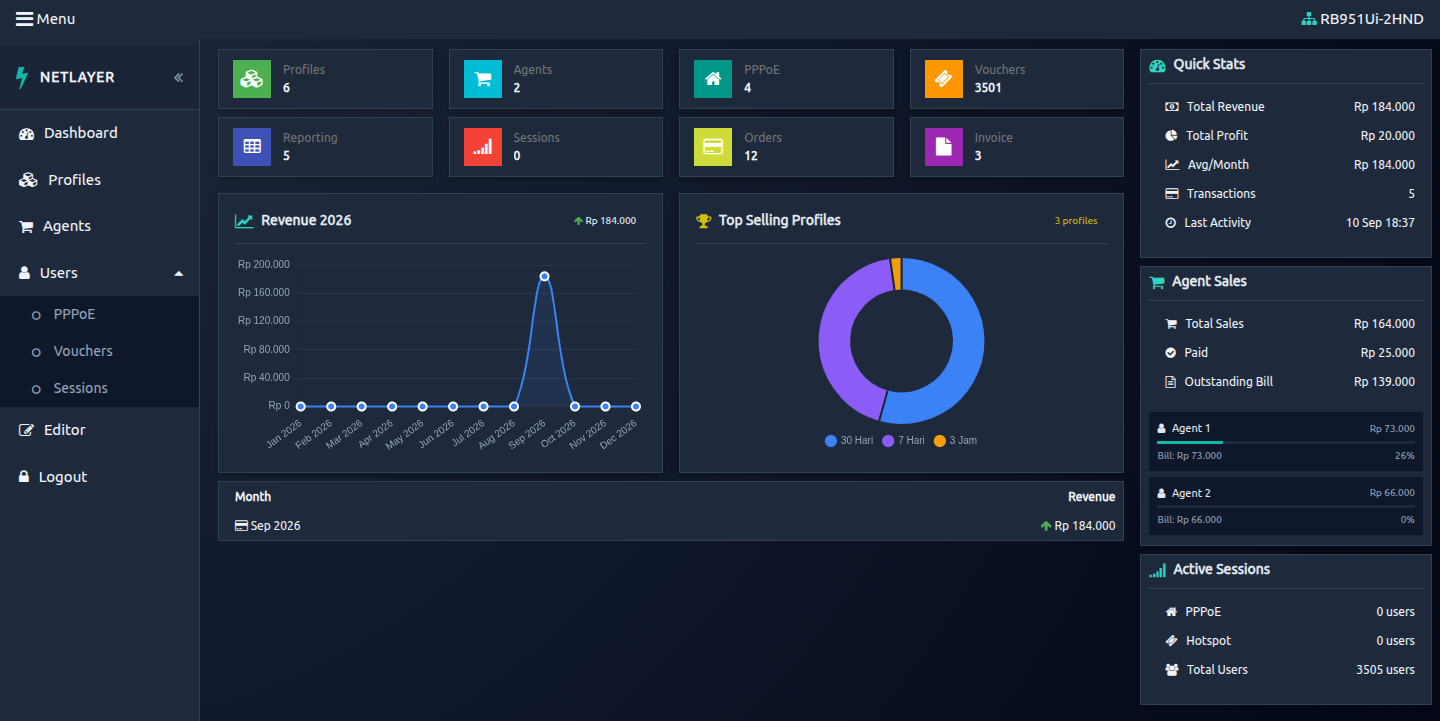Click the NETLAYER lightning bolt logo
This screenshot has width=1440, height=721.
tap(23, 77)
